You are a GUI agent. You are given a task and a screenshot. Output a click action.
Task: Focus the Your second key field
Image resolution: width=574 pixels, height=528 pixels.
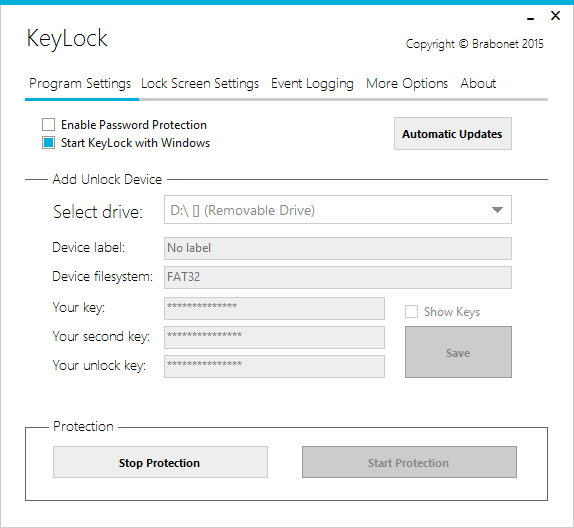tap(274, 337)
